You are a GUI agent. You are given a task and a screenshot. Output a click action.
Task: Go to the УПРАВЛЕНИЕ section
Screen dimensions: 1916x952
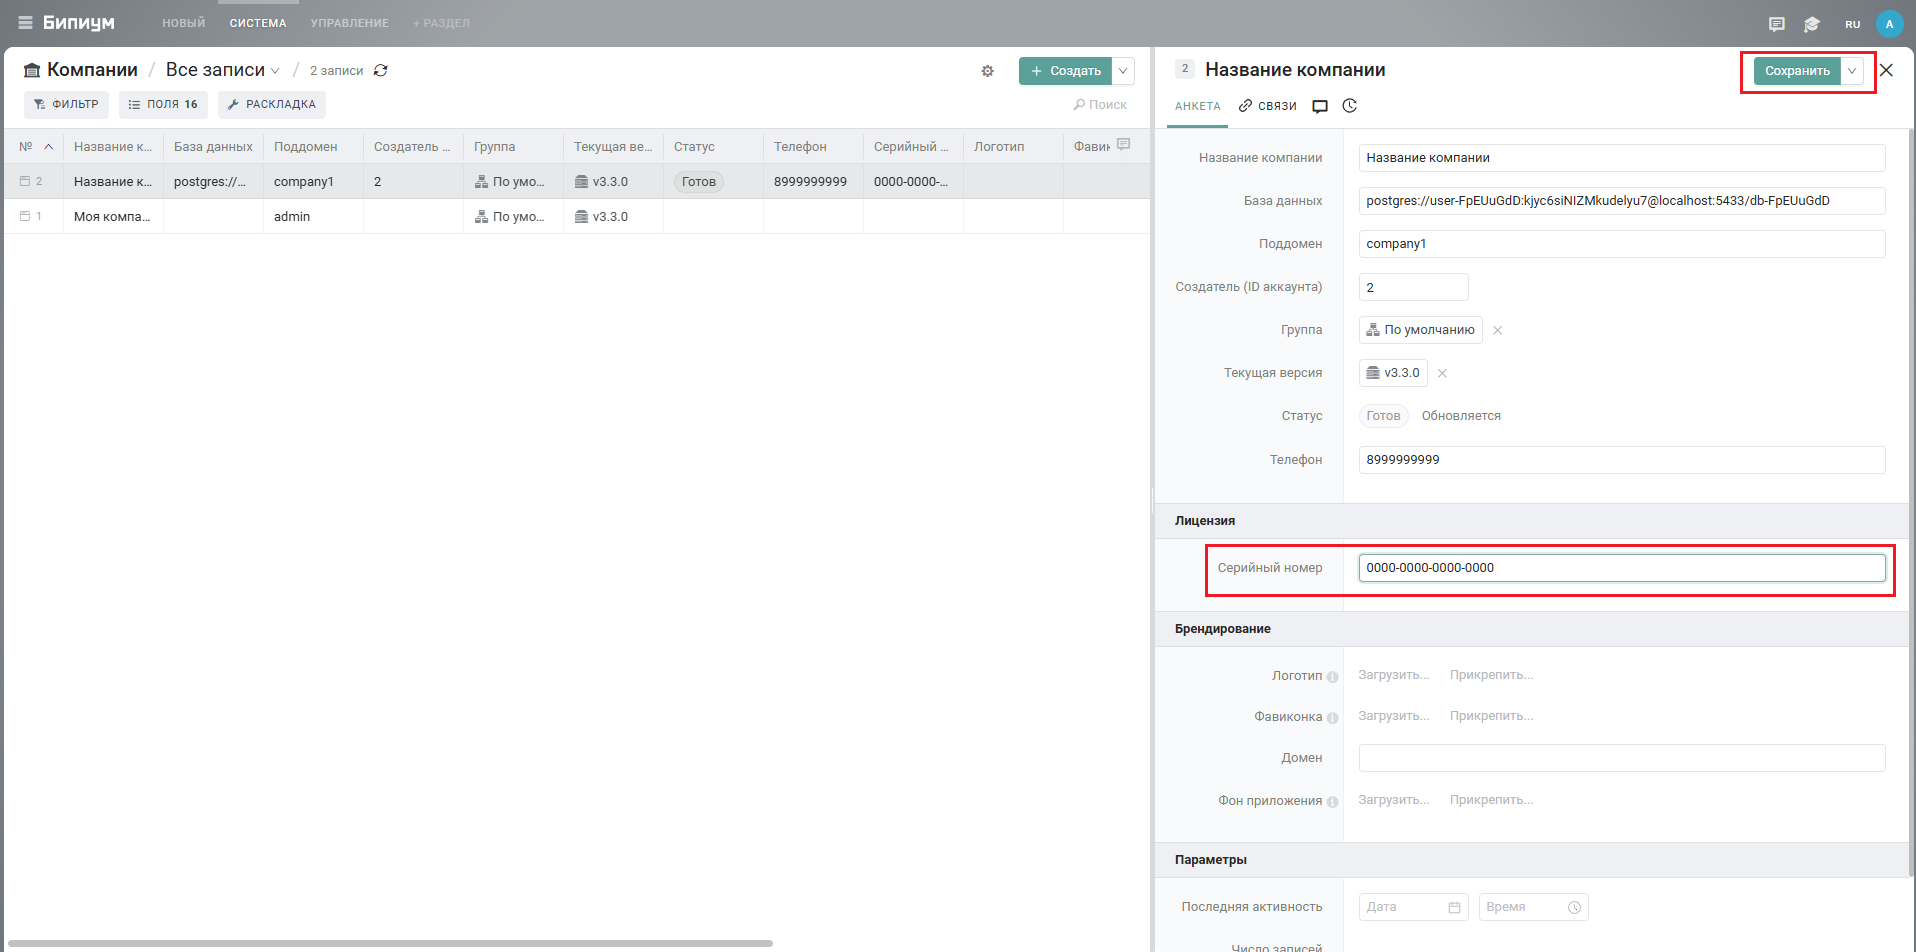[350, 23]
